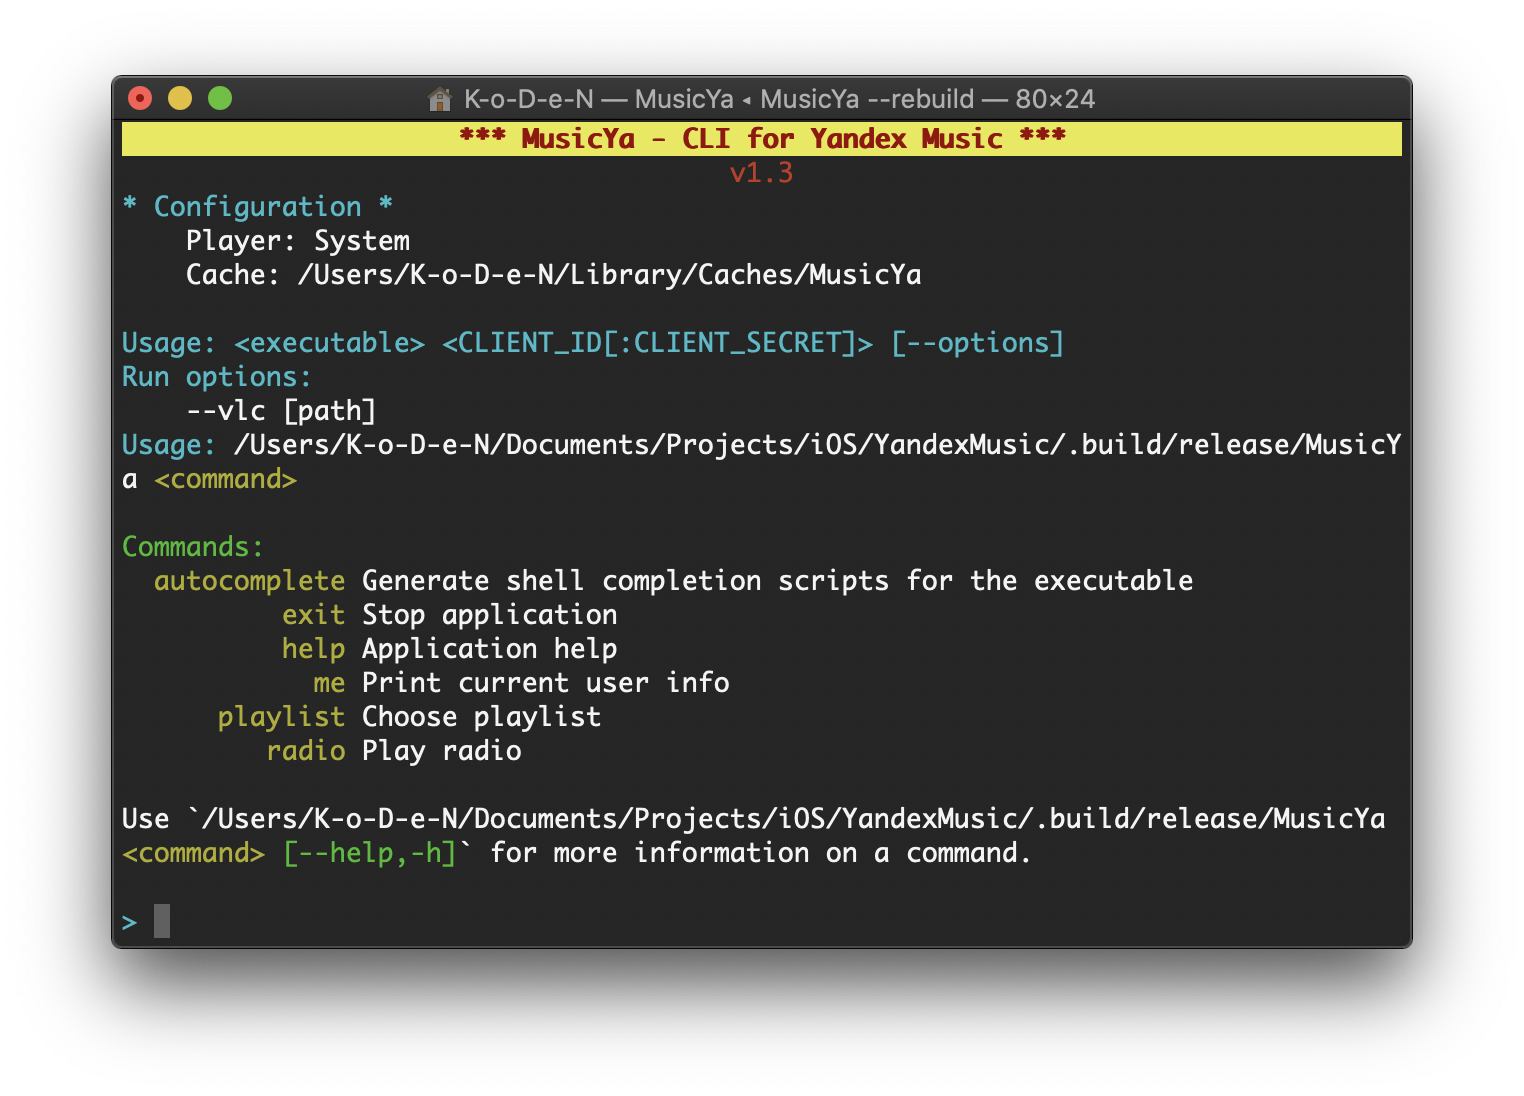Image resolution: width=1524 pixels, height=1096 pixels.
Task: Click the 'Stop application' description
Action: (x=490, y=615)
